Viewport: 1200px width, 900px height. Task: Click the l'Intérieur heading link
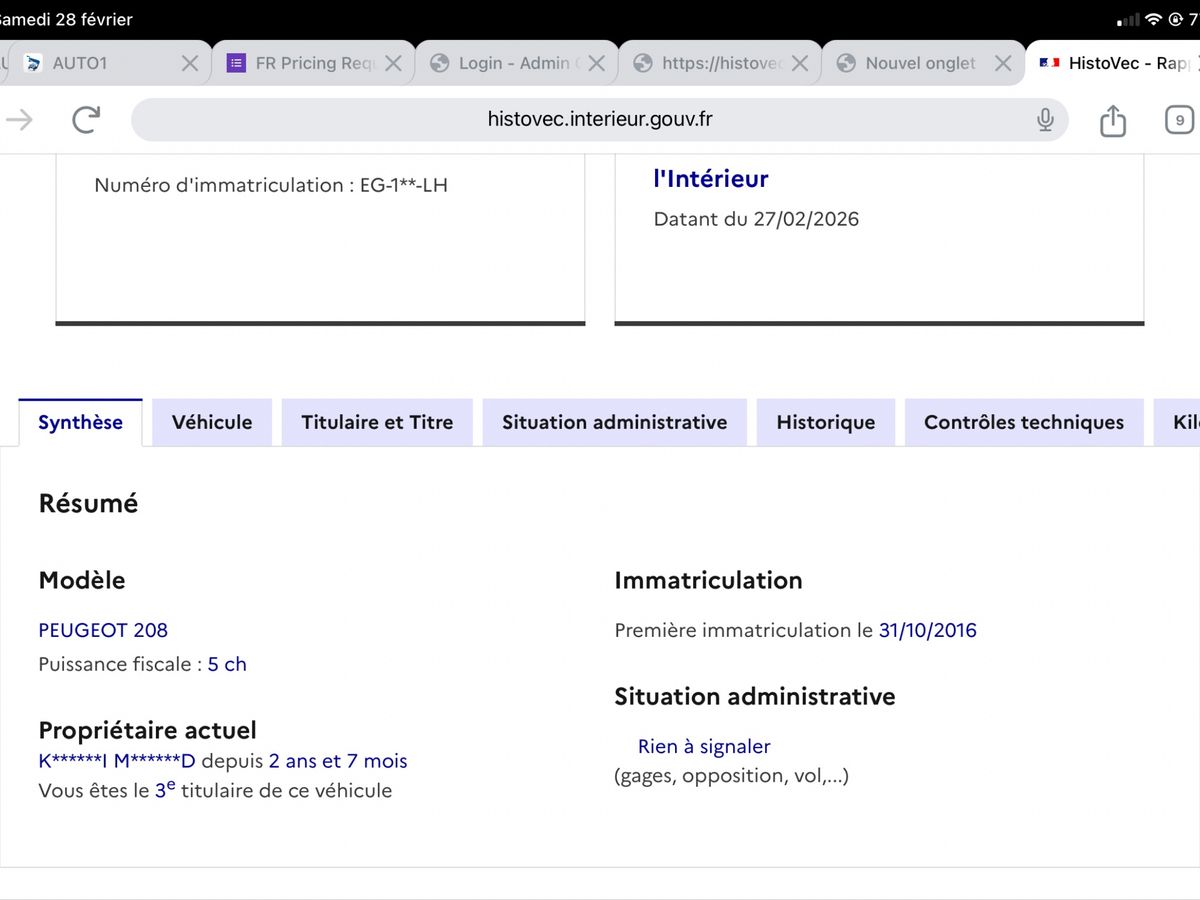point(711,179)
